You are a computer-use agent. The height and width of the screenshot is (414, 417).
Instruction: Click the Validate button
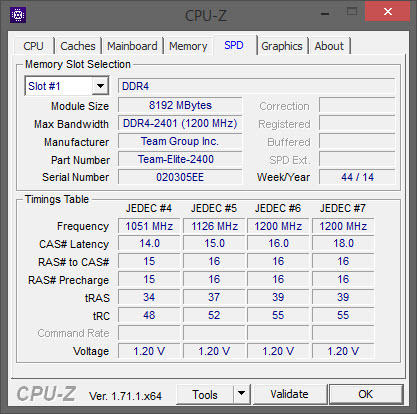tap(289, 394)
